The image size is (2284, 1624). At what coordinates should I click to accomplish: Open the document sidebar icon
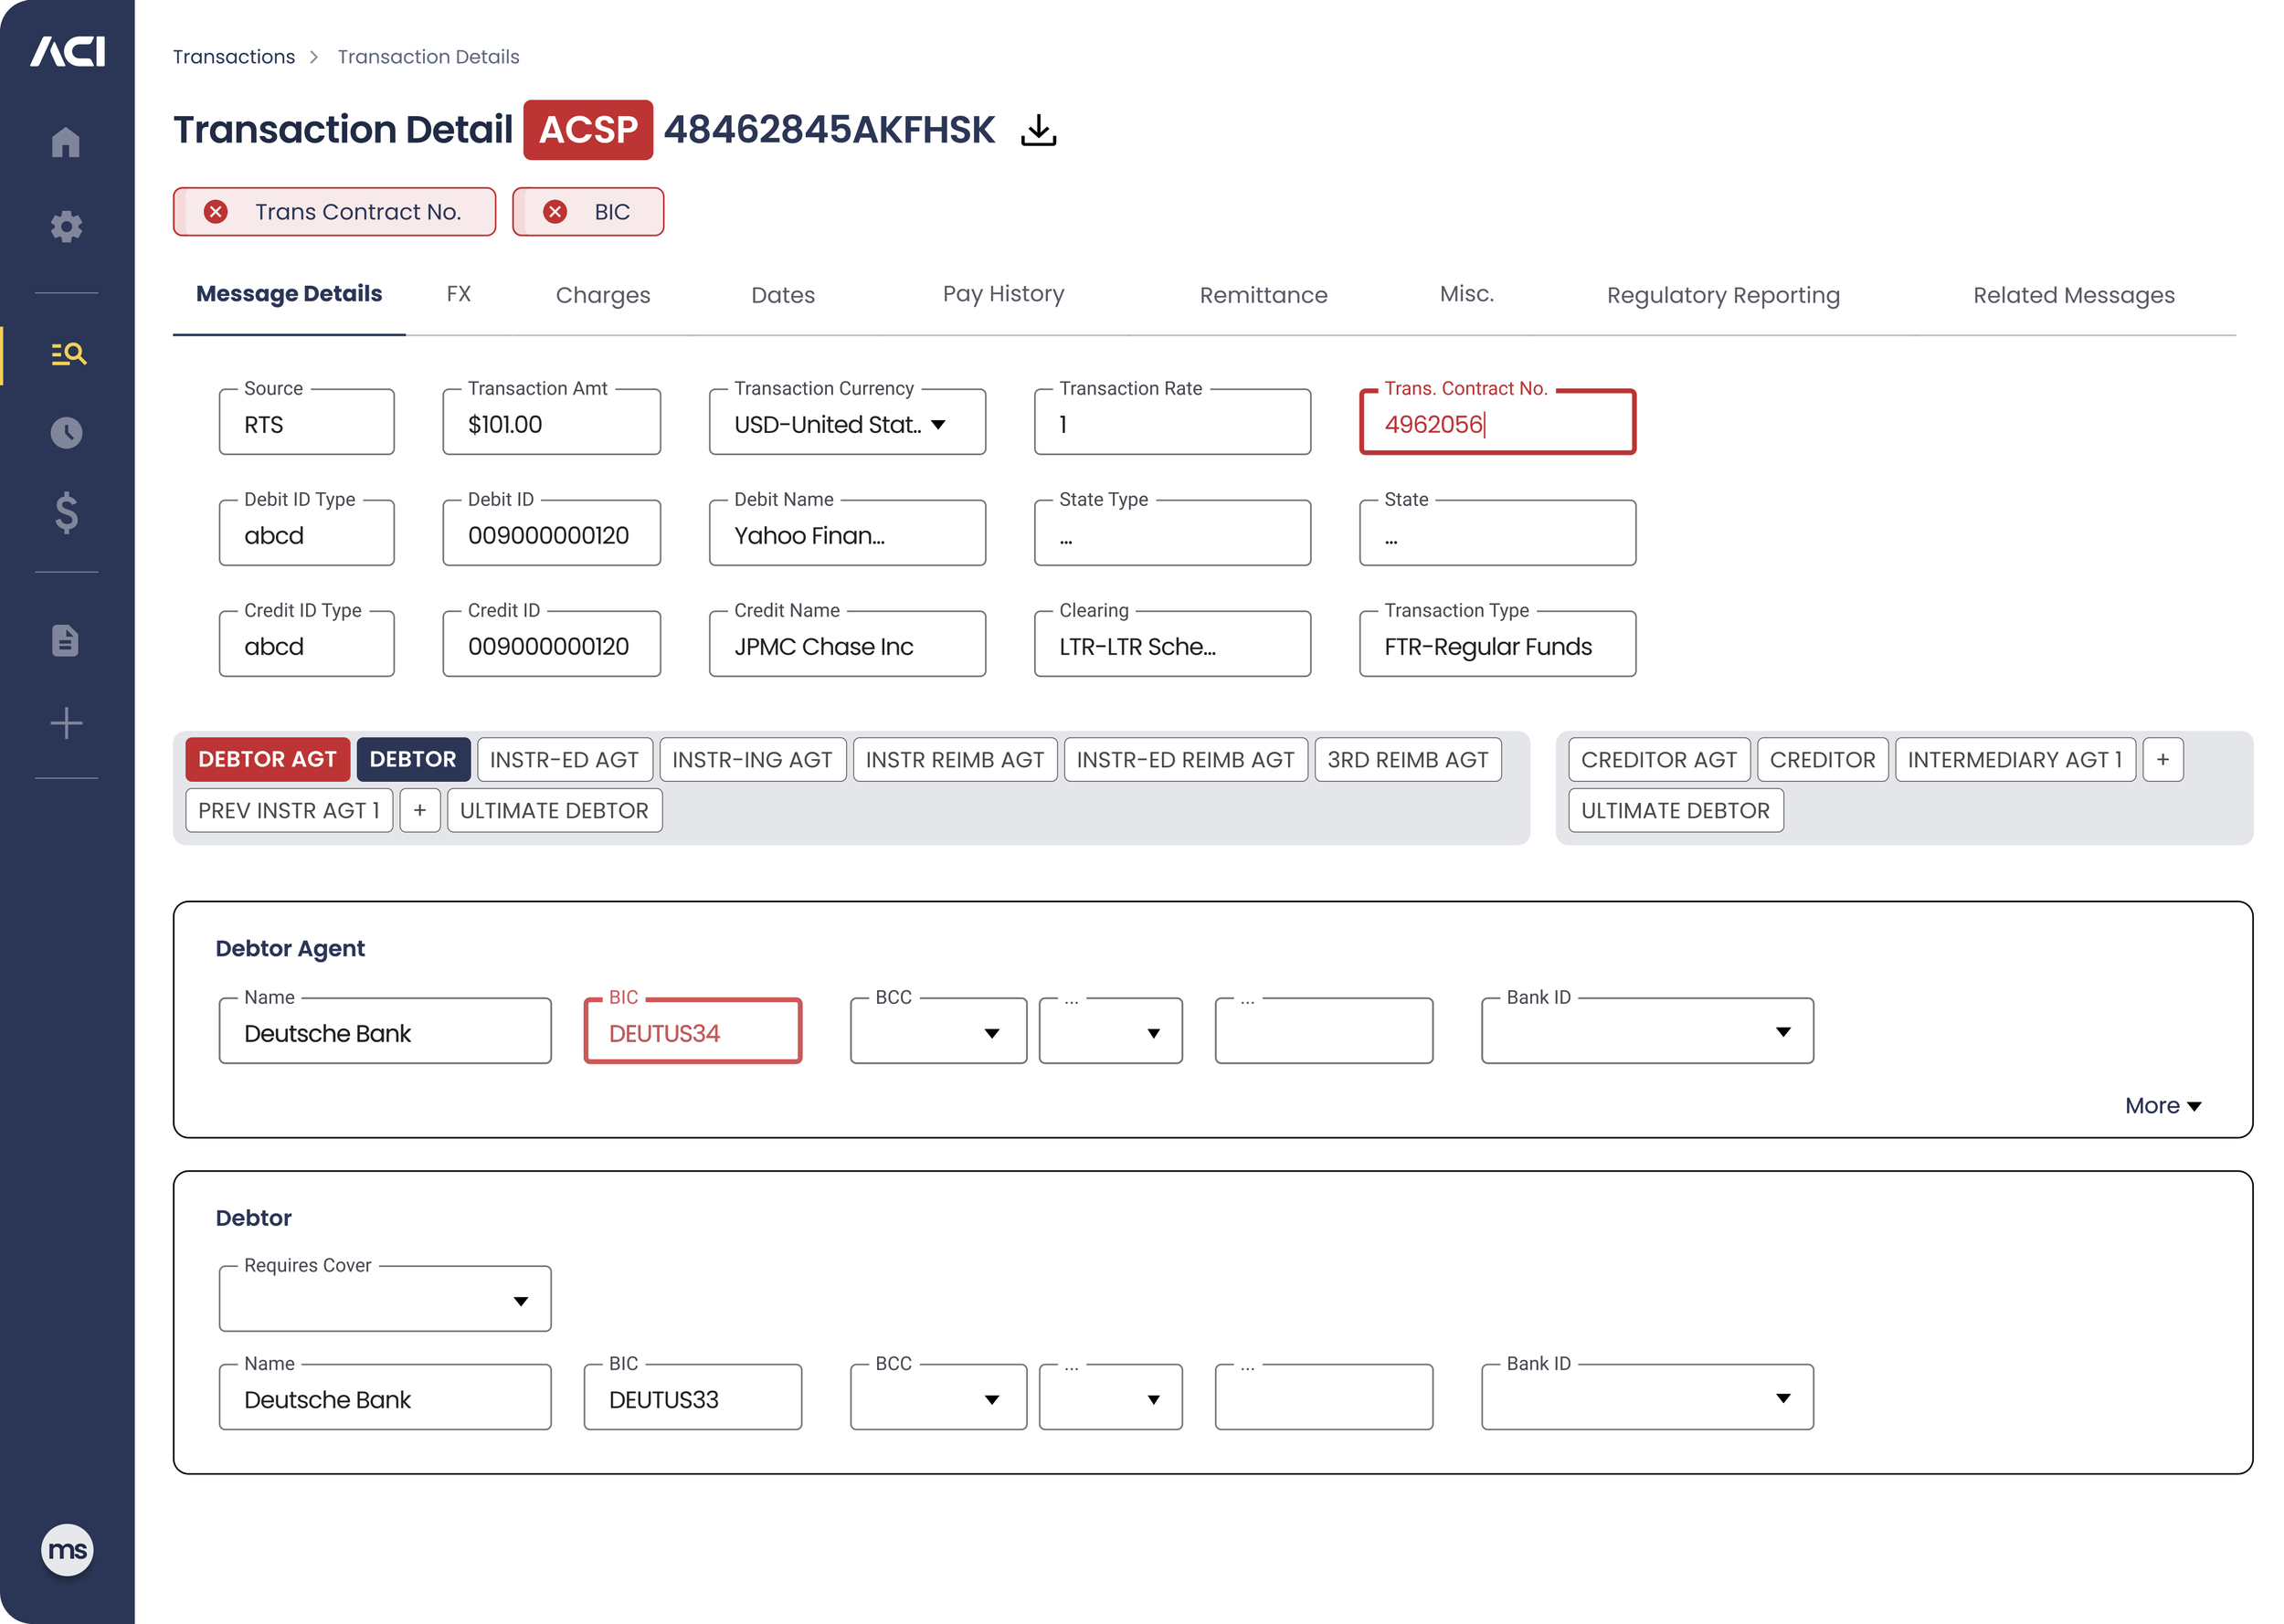[66, 640]
